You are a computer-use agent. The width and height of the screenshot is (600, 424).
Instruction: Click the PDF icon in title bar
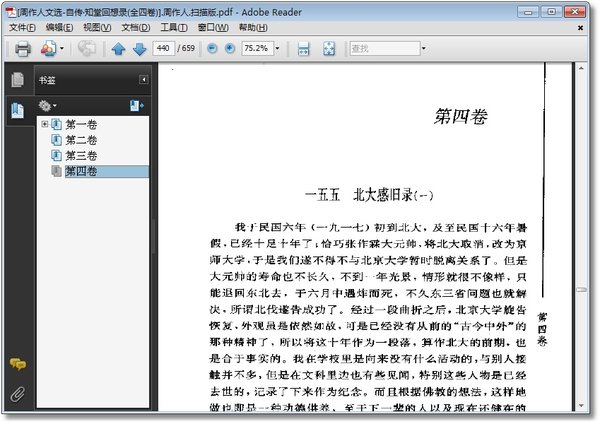point(11,12)
